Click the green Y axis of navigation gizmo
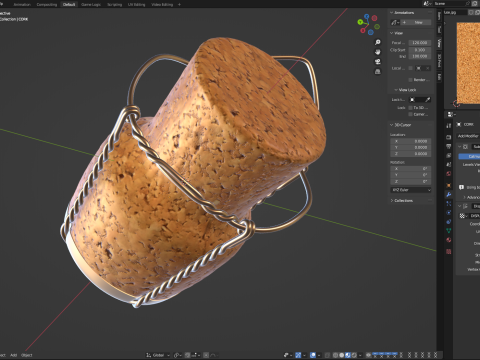This screenshot has width=480, height=360. point(360,22)
